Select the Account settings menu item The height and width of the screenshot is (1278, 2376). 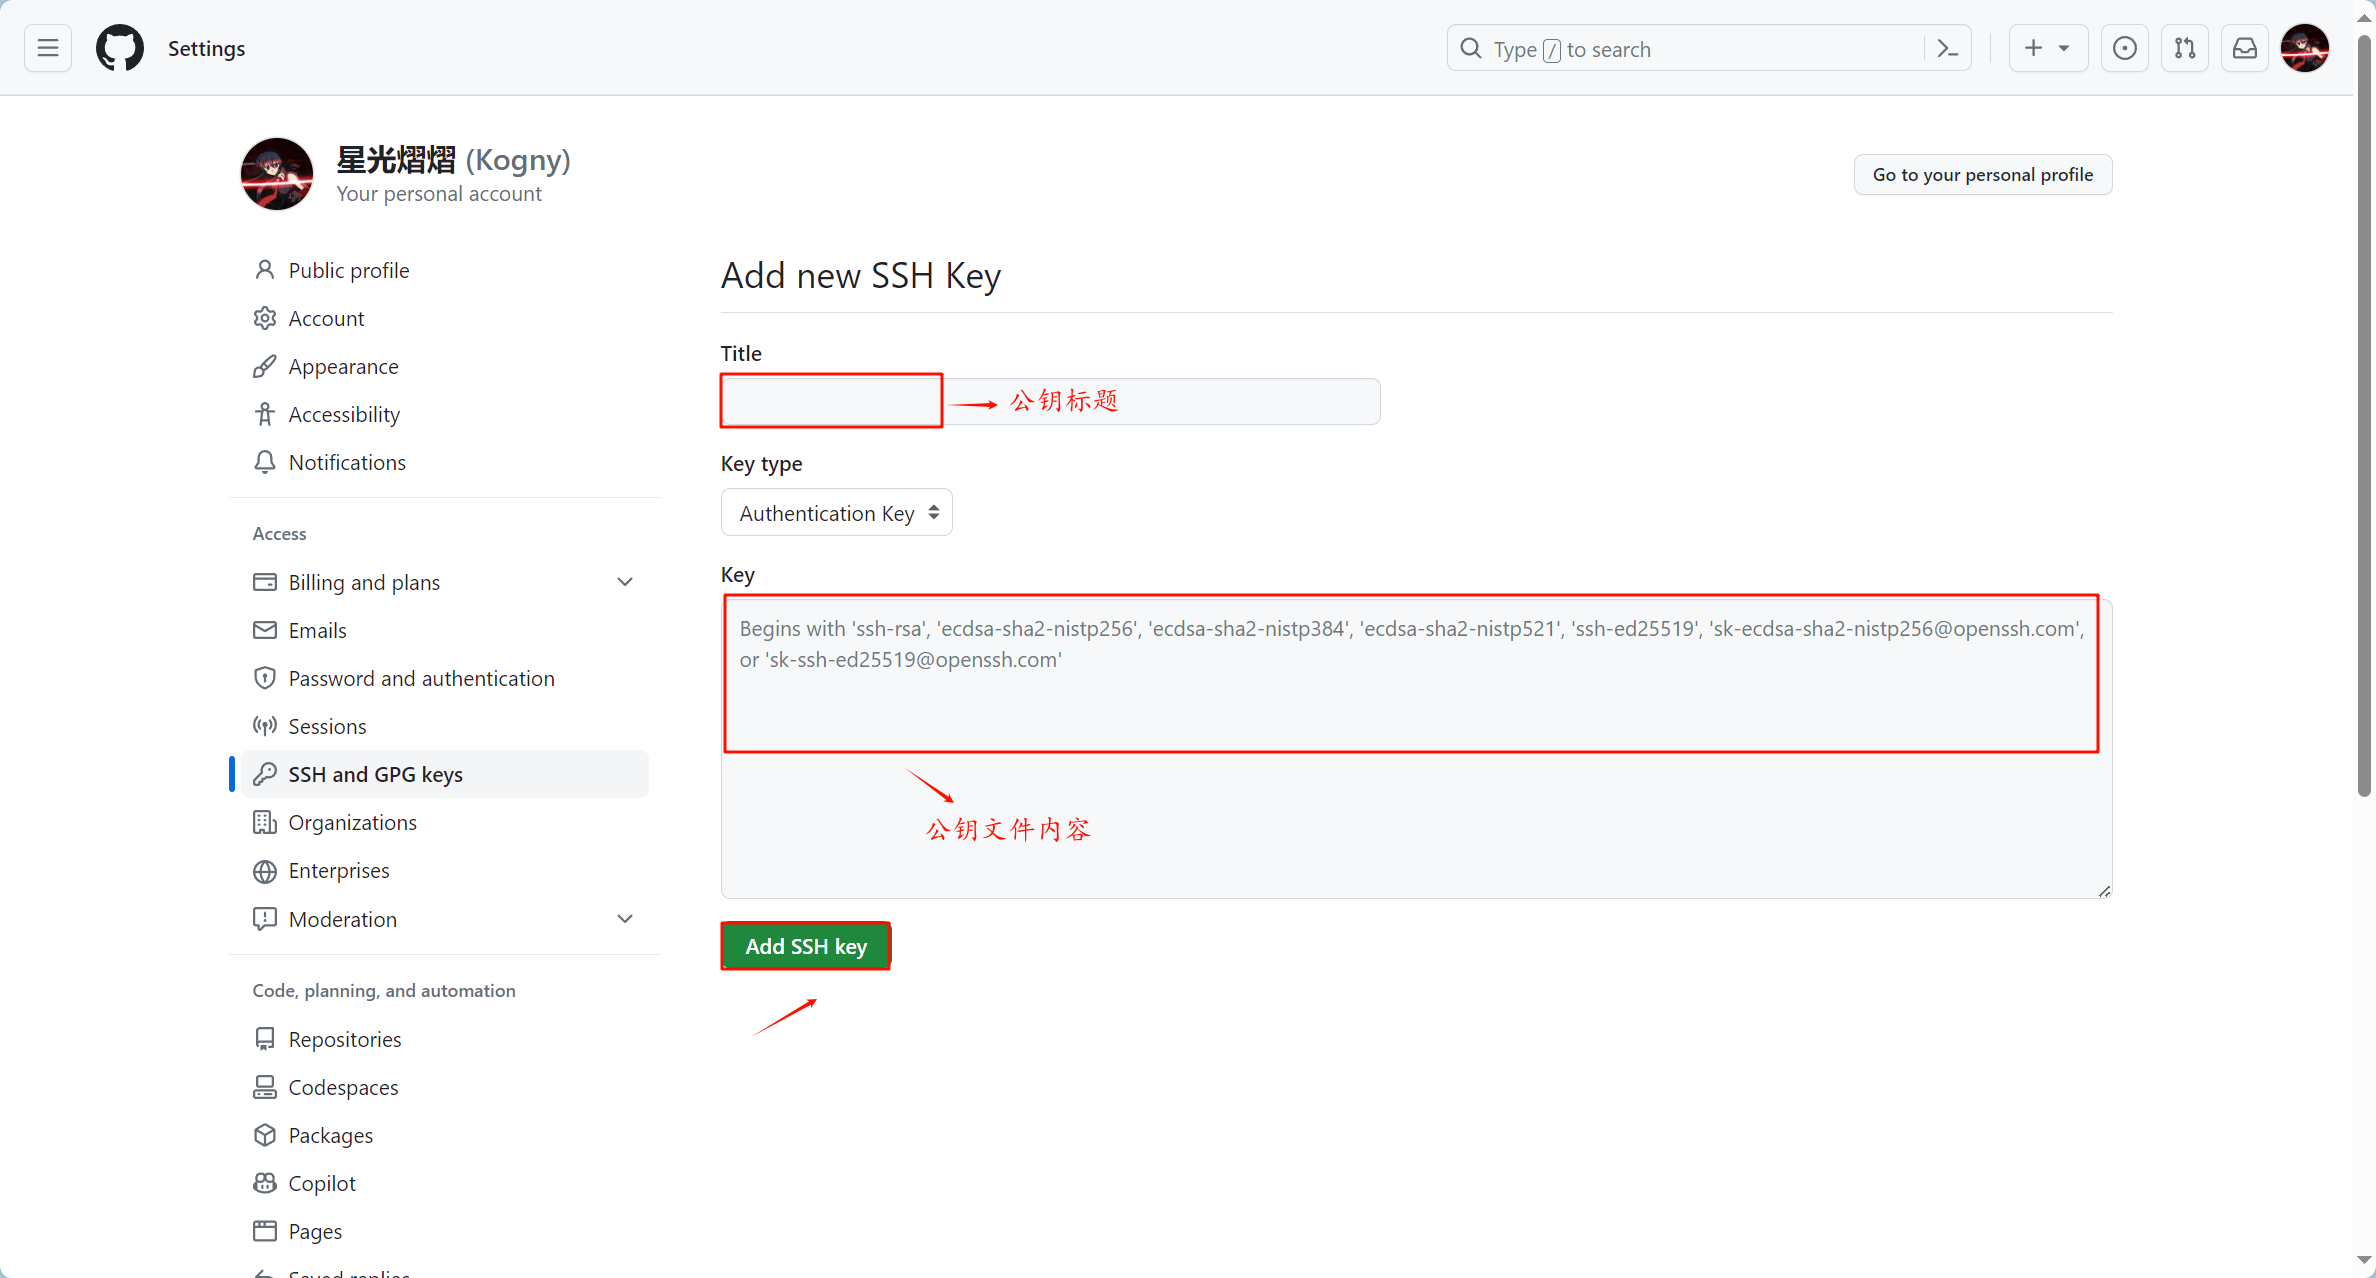[x=327, y=318]
